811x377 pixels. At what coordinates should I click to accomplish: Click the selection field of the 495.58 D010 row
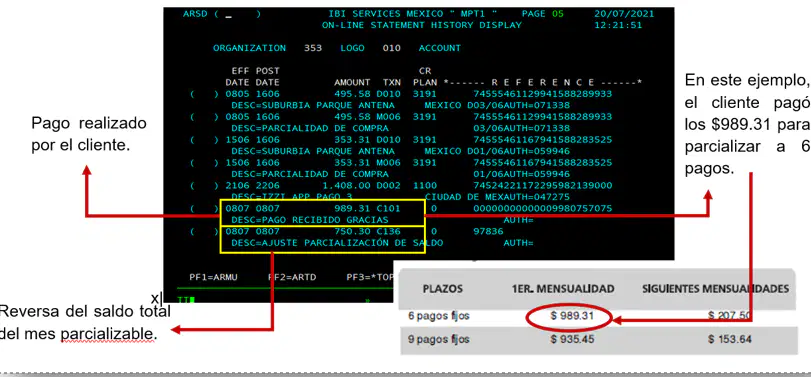[204, 94]
